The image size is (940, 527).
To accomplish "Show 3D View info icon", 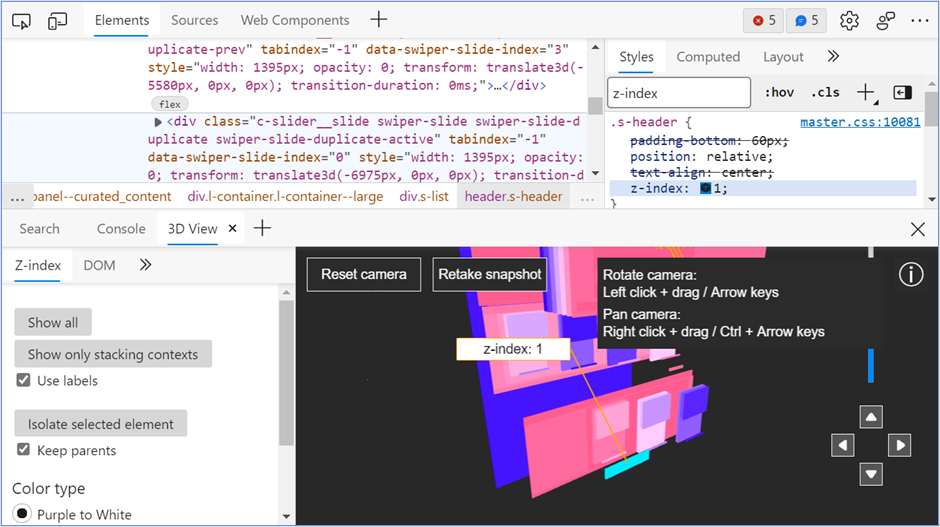I will point(910,275).
